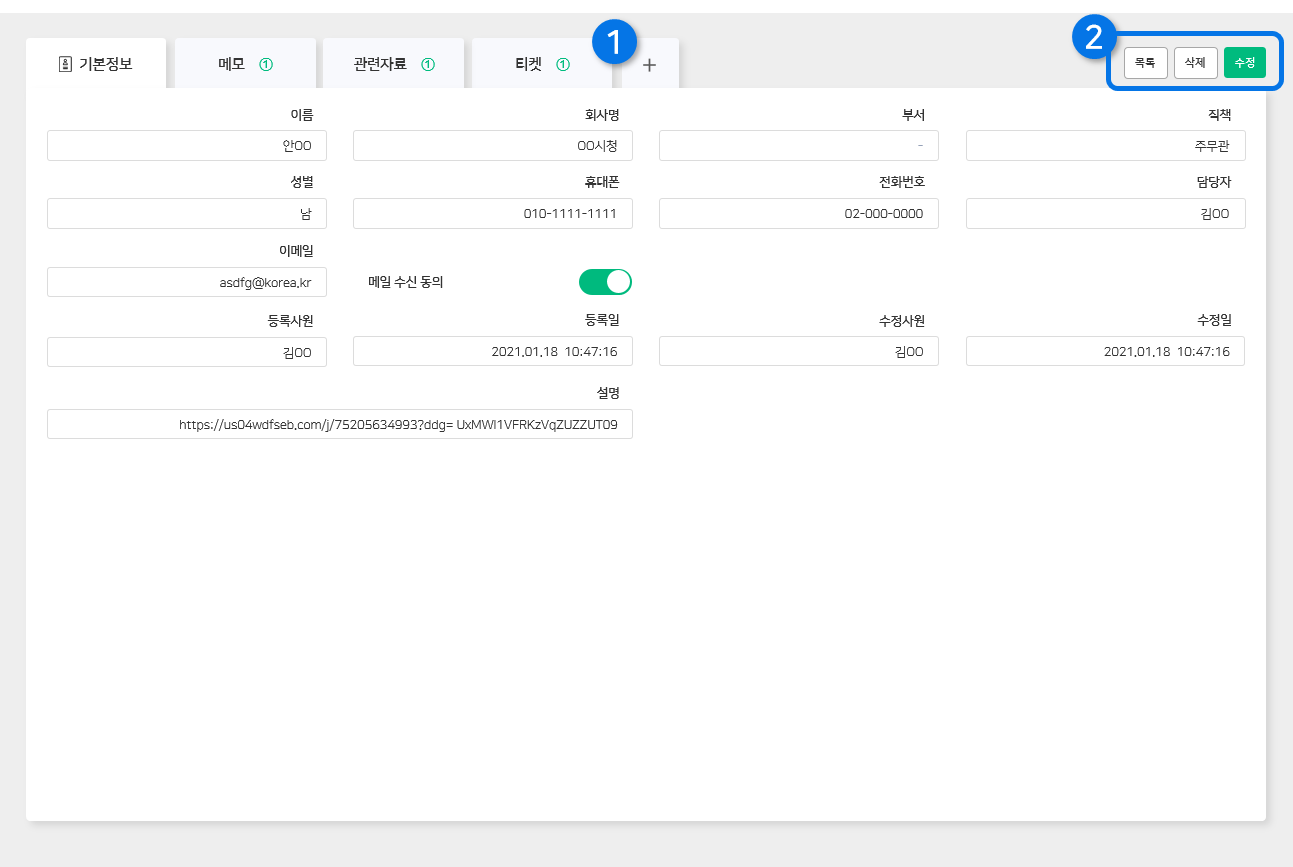Viewport: 1293px width, 867px height.
Task: Click the 목록 button
Action: 1145,63
